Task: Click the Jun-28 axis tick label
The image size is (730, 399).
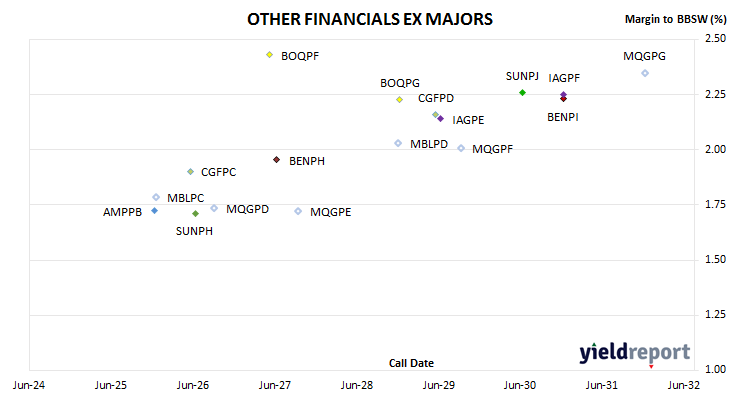Action: pyautogui.click(x=357, y=385)
